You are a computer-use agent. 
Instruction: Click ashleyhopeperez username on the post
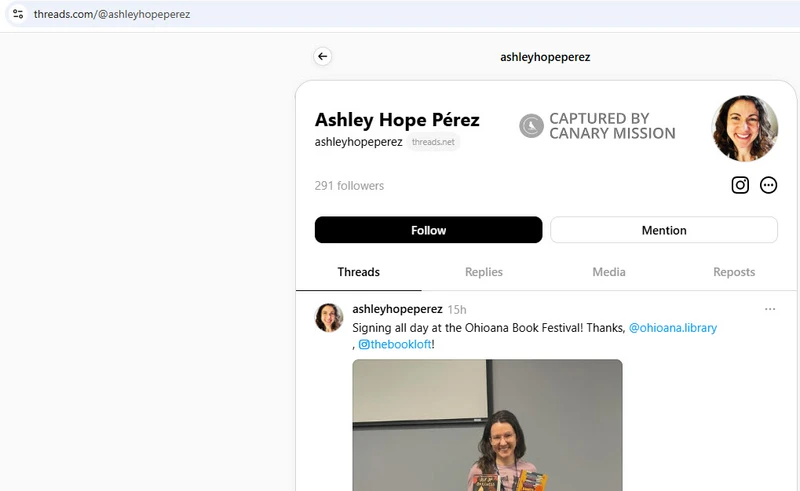pos(397,309)
